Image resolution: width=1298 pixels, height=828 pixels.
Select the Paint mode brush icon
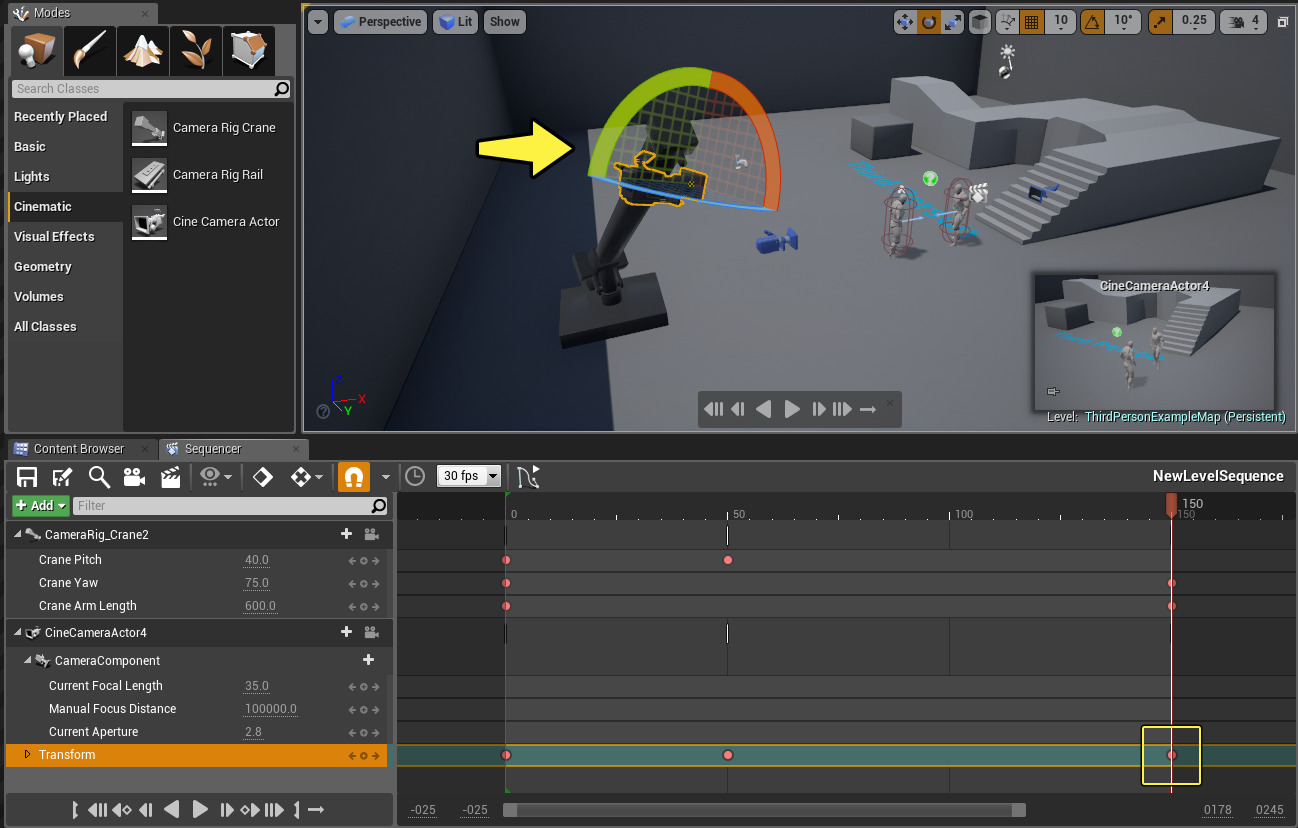tap(90, 50)
